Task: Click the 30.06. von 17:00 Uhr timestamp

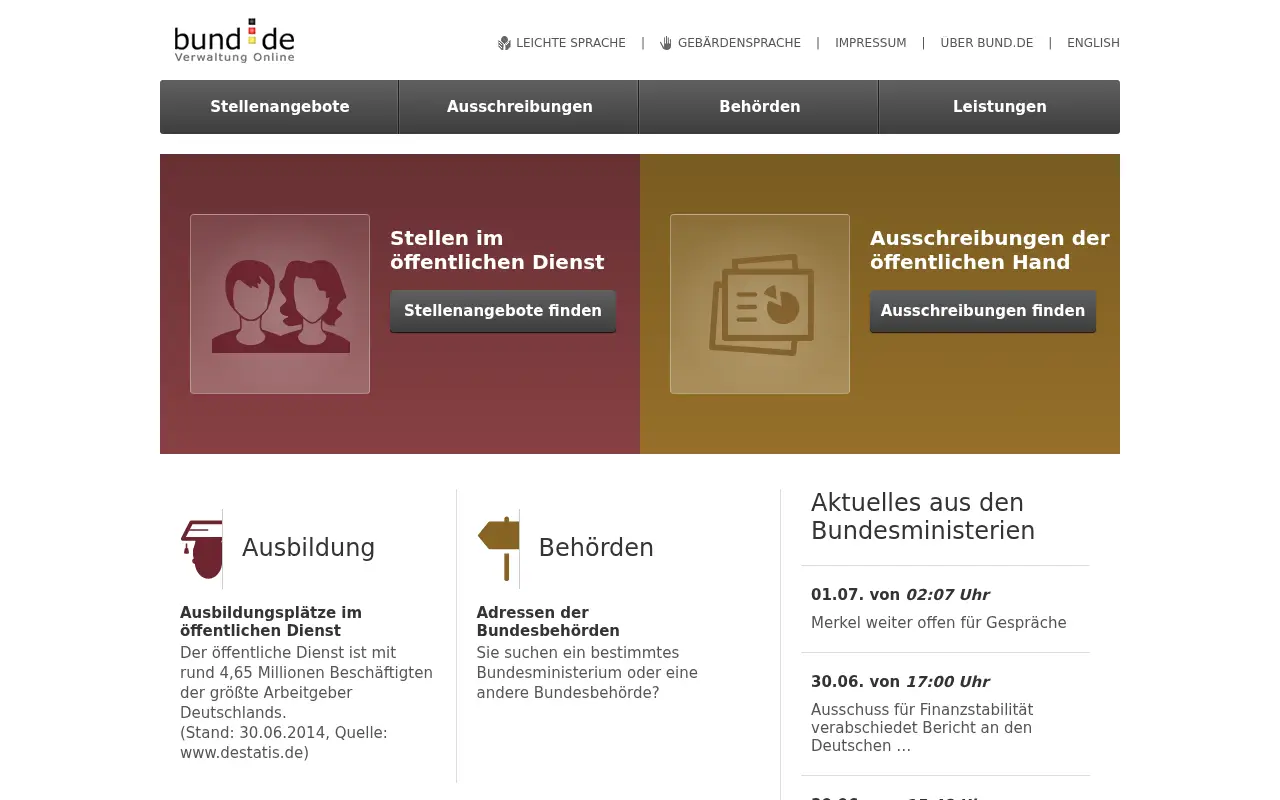Action: [900, 682]
